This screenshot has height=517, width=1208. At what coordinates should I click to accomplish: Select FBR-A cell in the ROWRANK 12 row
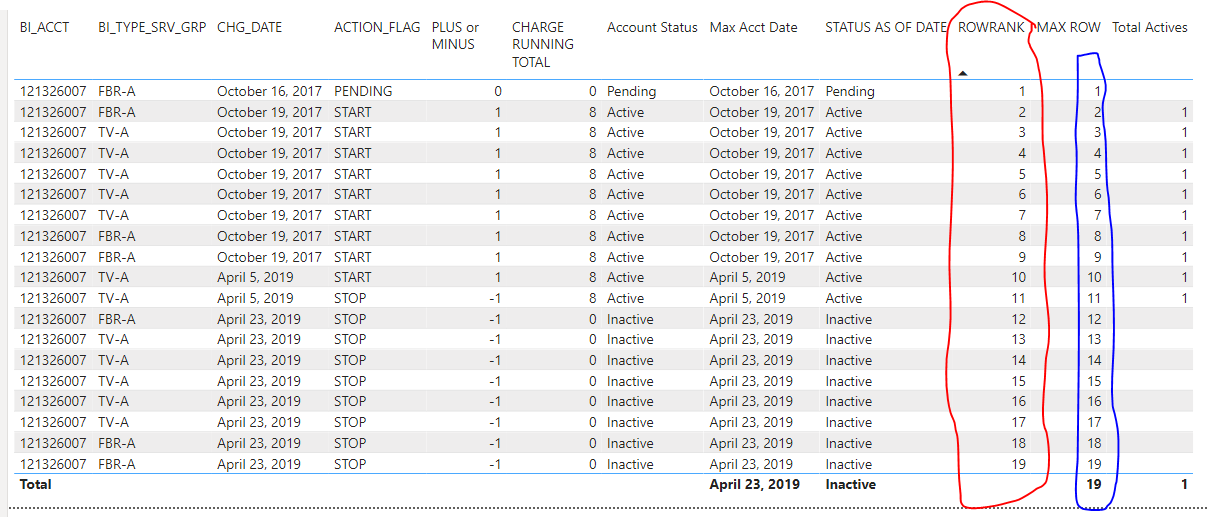[x=117, y=319]
